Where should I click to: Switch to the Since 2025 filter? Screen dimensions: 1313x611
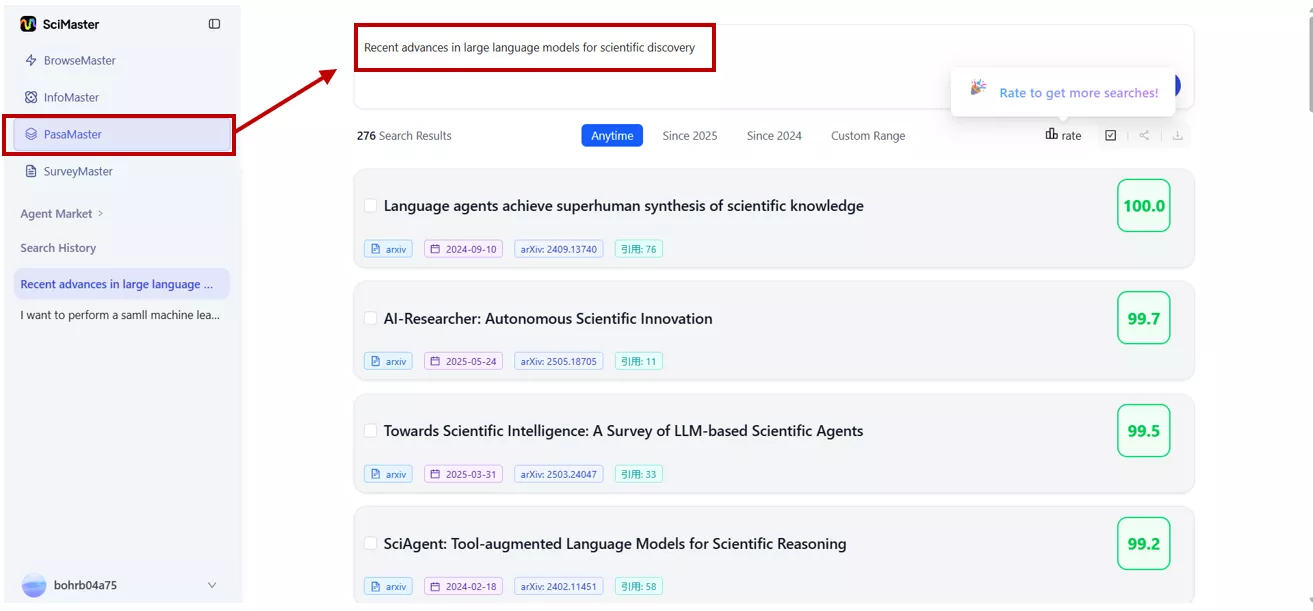[689, 135]
